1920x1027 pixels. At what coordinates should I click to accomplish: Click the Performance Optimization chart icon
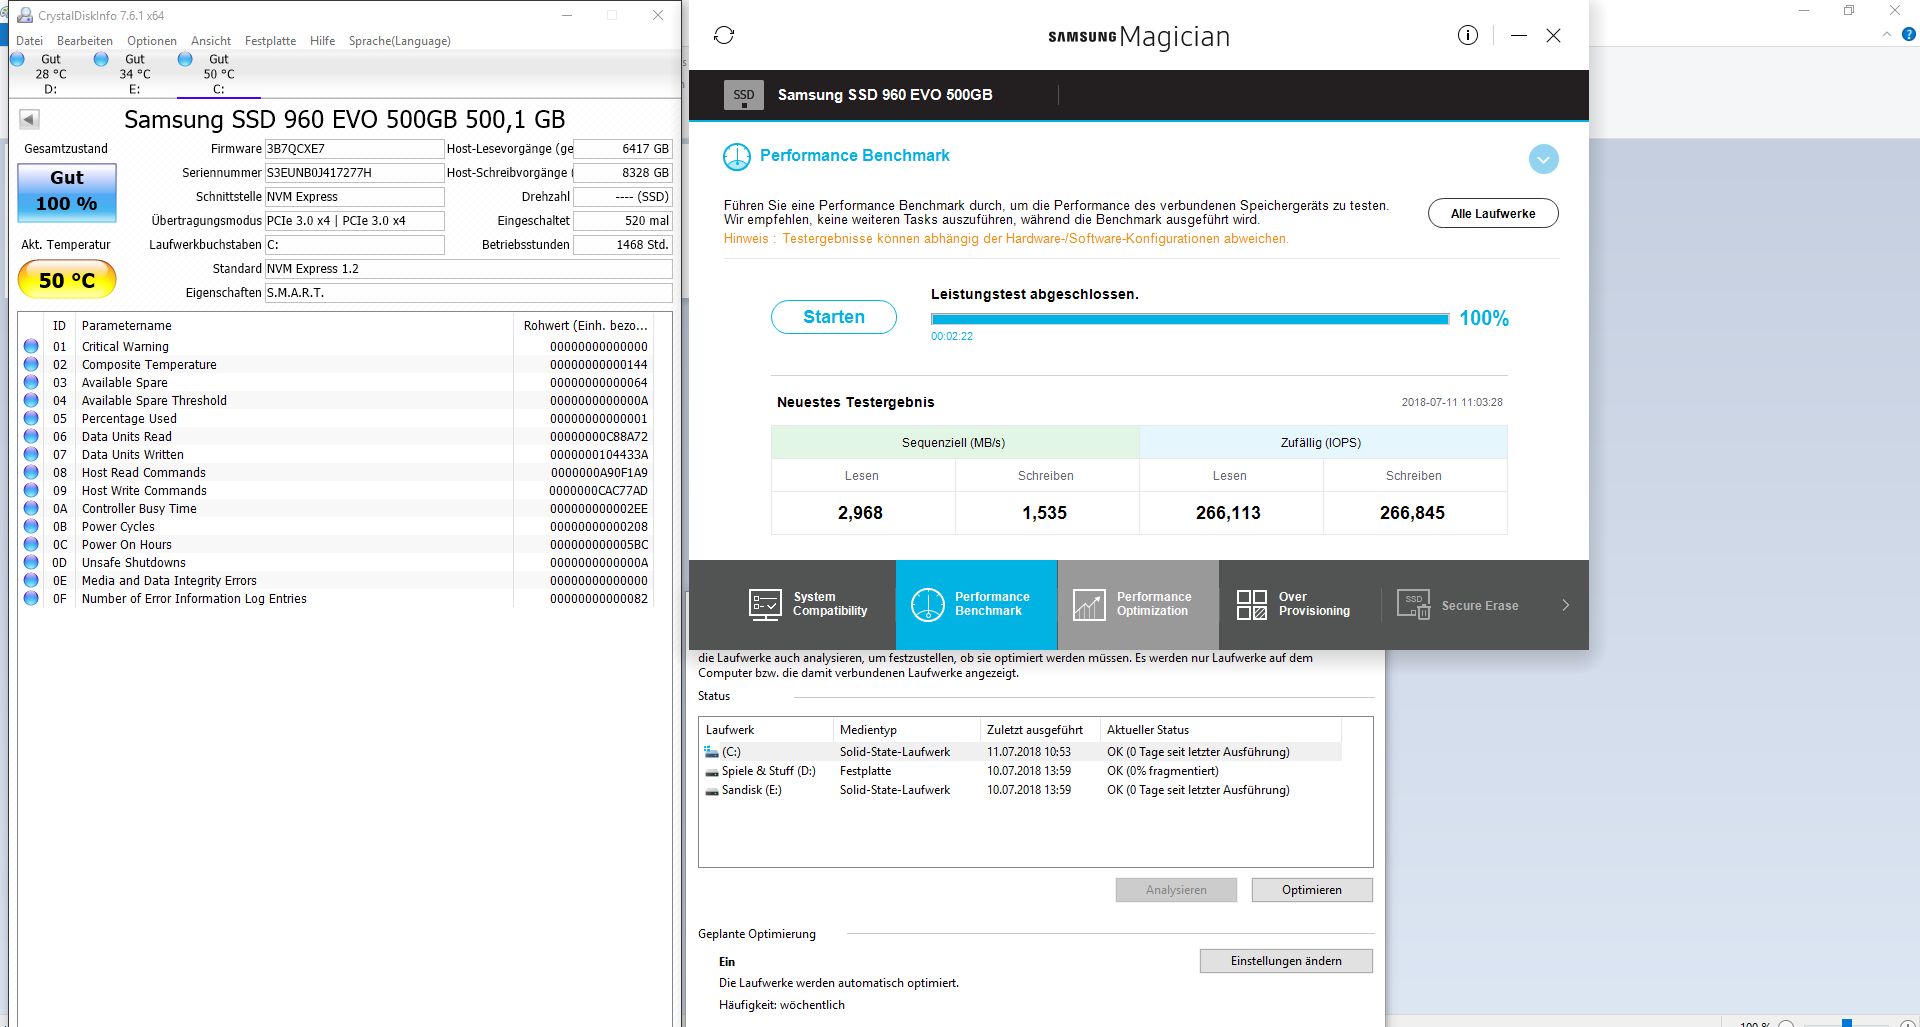pos(1089,605)
